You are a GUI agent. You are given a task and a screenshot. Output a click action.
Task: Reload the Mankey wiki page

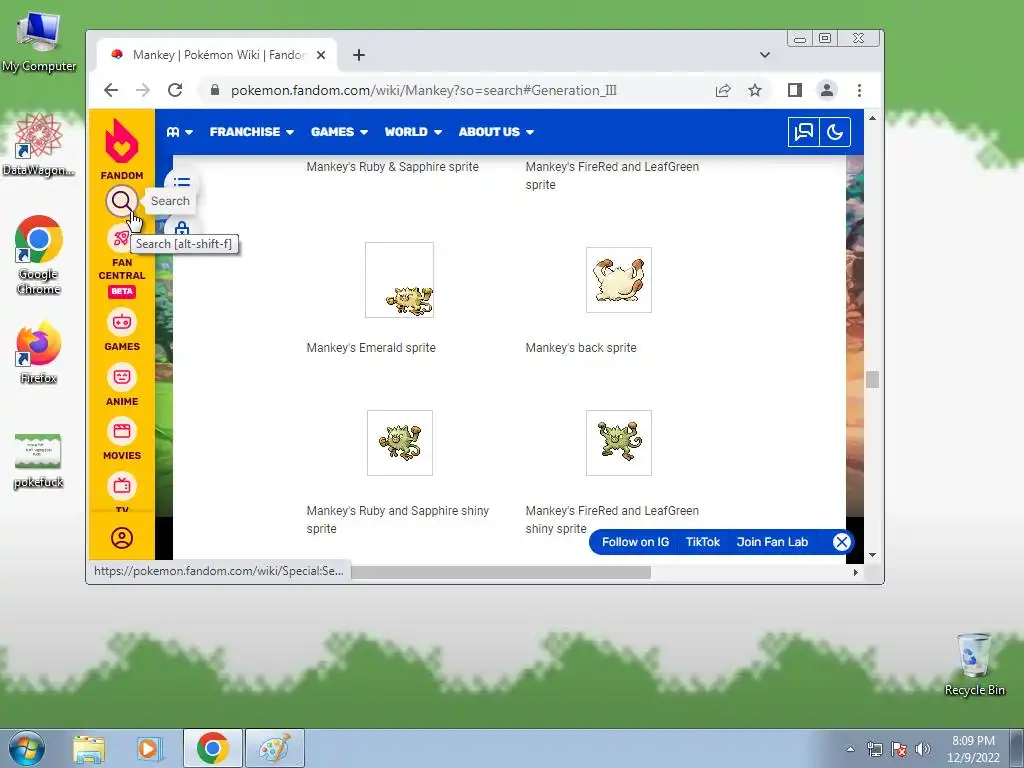pyautogui.click(x=175, y=90)
